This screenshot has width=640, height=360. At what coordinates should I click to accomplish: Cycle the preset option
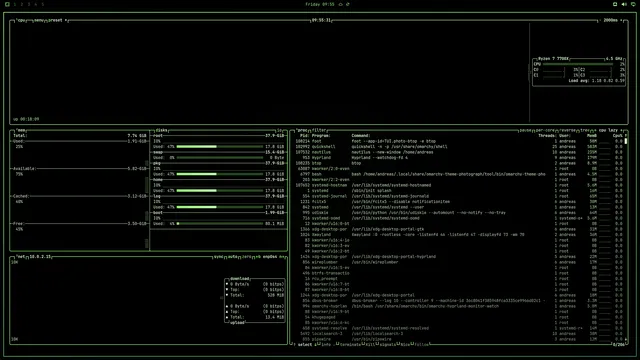click(x=57, y=20)
